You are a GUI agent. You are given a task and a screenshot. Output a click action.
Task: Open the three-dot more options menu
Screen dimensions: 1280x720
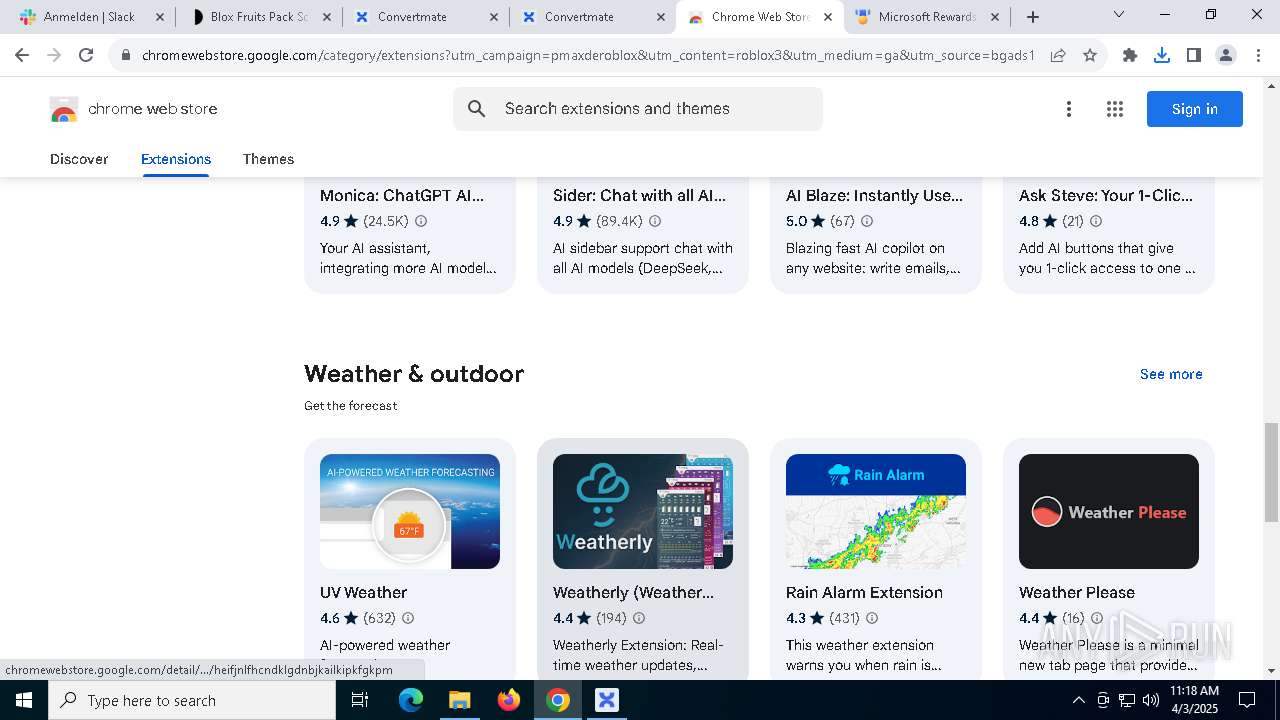[1069, 109]
